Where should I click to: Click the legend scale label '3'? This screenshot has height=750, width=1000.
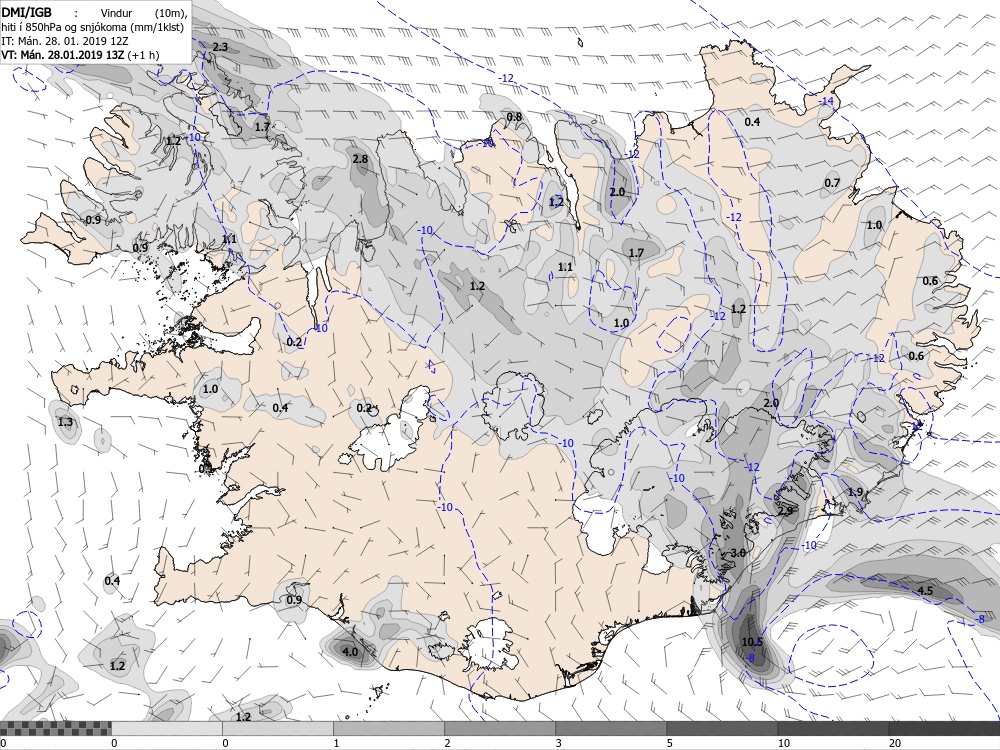click(558, 743)
